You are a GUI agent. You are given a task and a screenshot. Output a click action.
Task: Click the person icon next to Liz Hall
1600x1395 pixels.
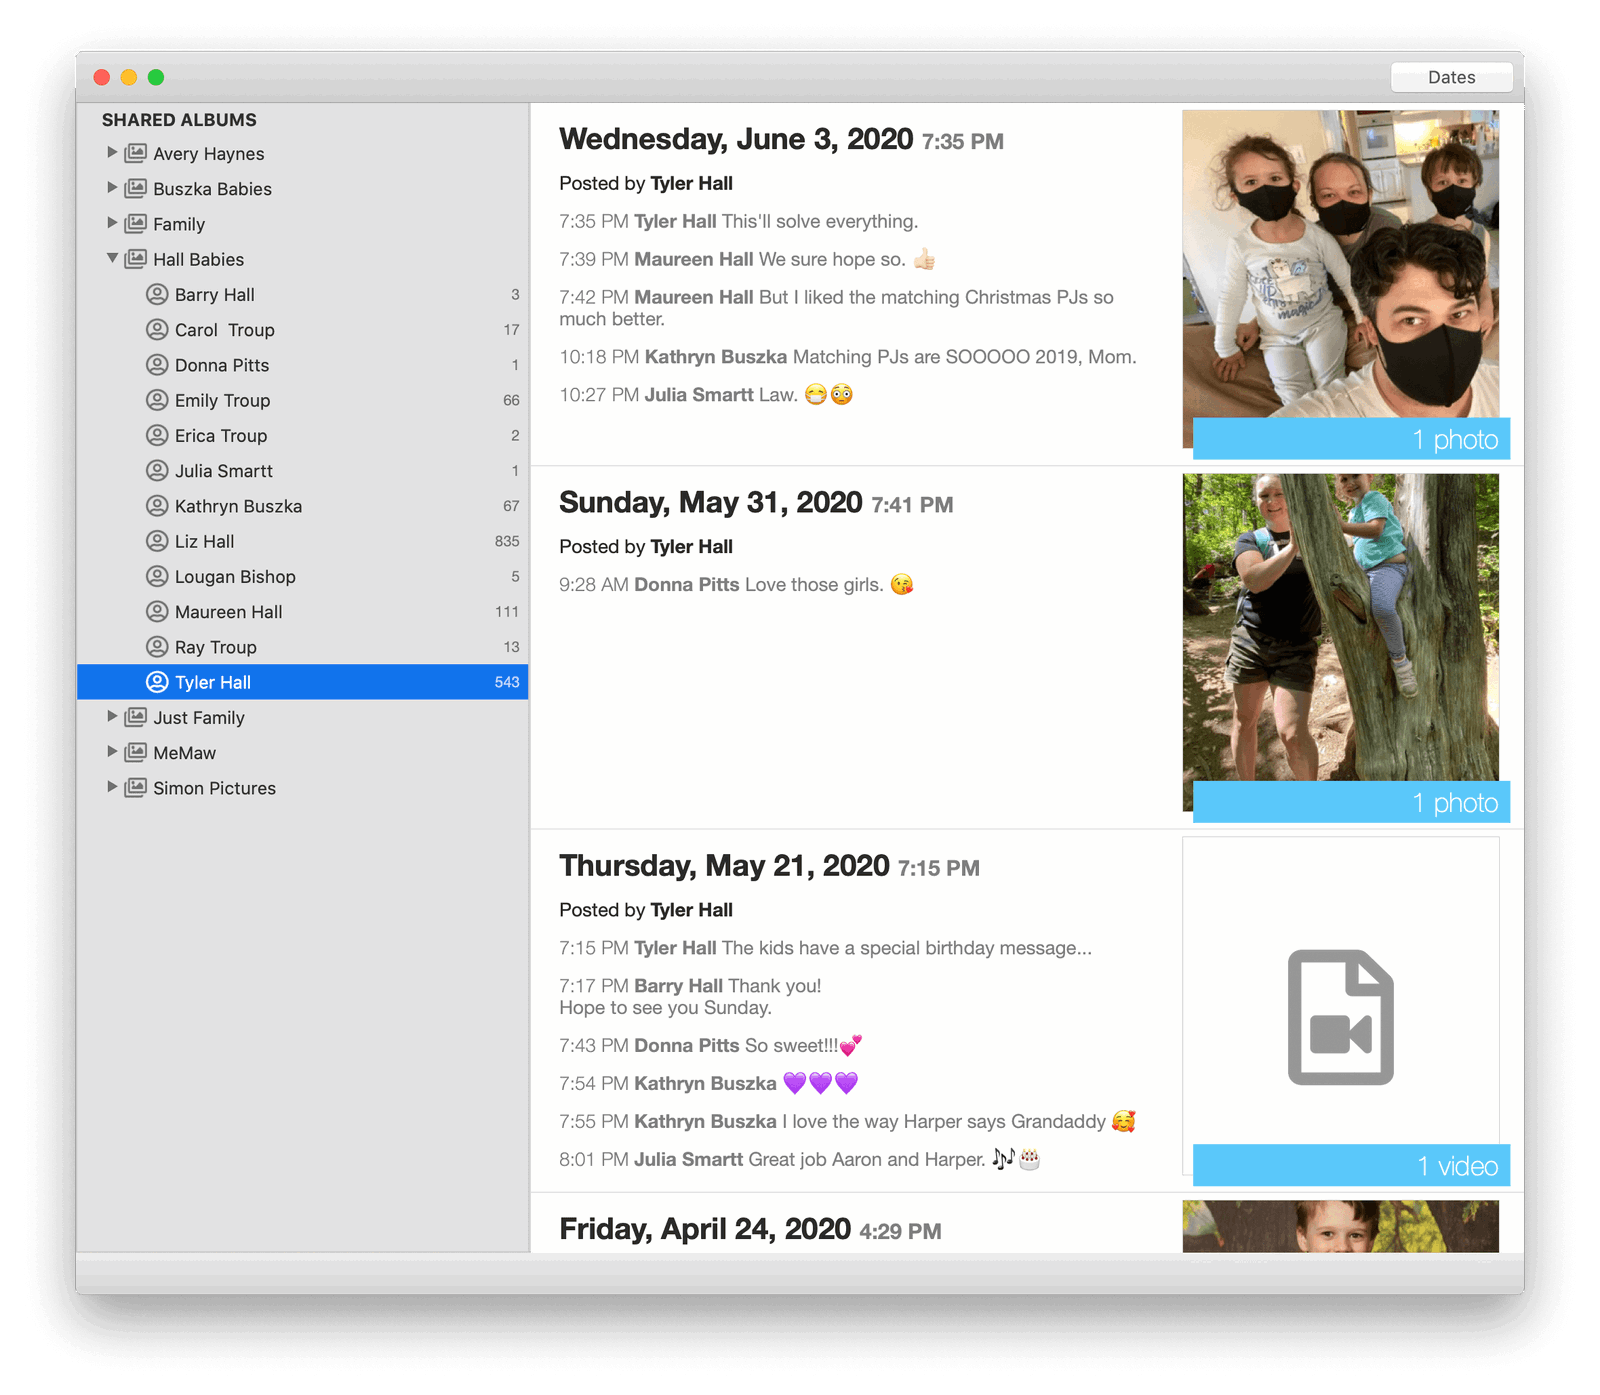click(157, 541)
